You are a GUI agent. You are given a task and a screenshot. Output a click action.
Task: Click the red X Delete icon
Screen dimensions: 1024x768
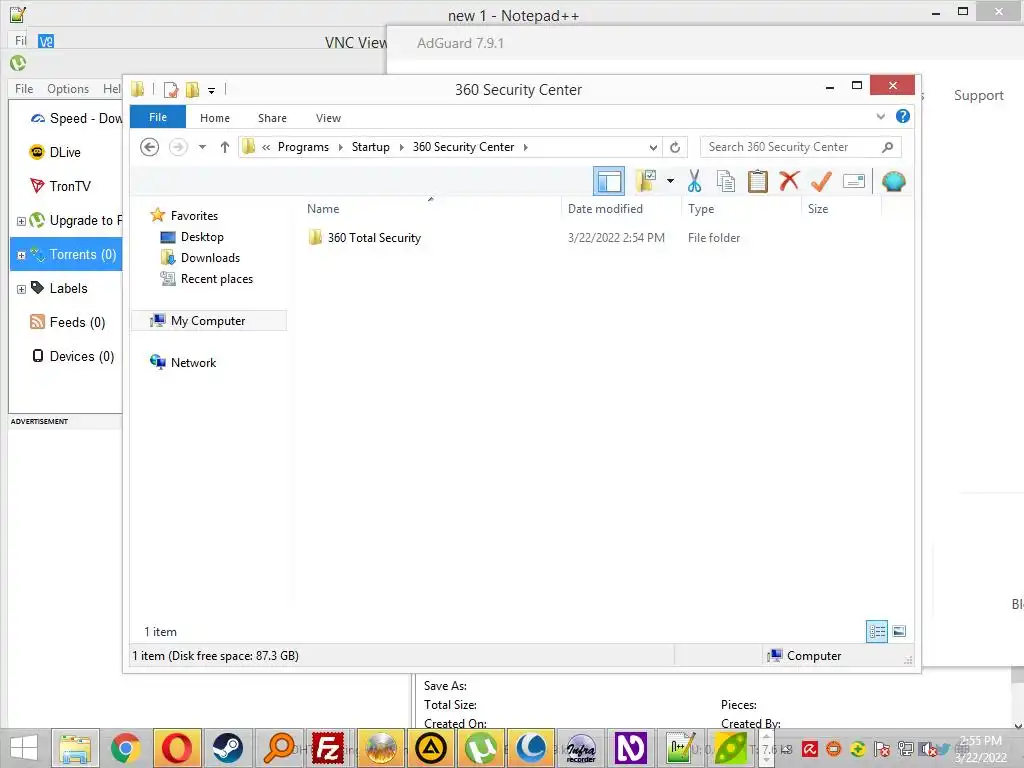pos(789,180)
